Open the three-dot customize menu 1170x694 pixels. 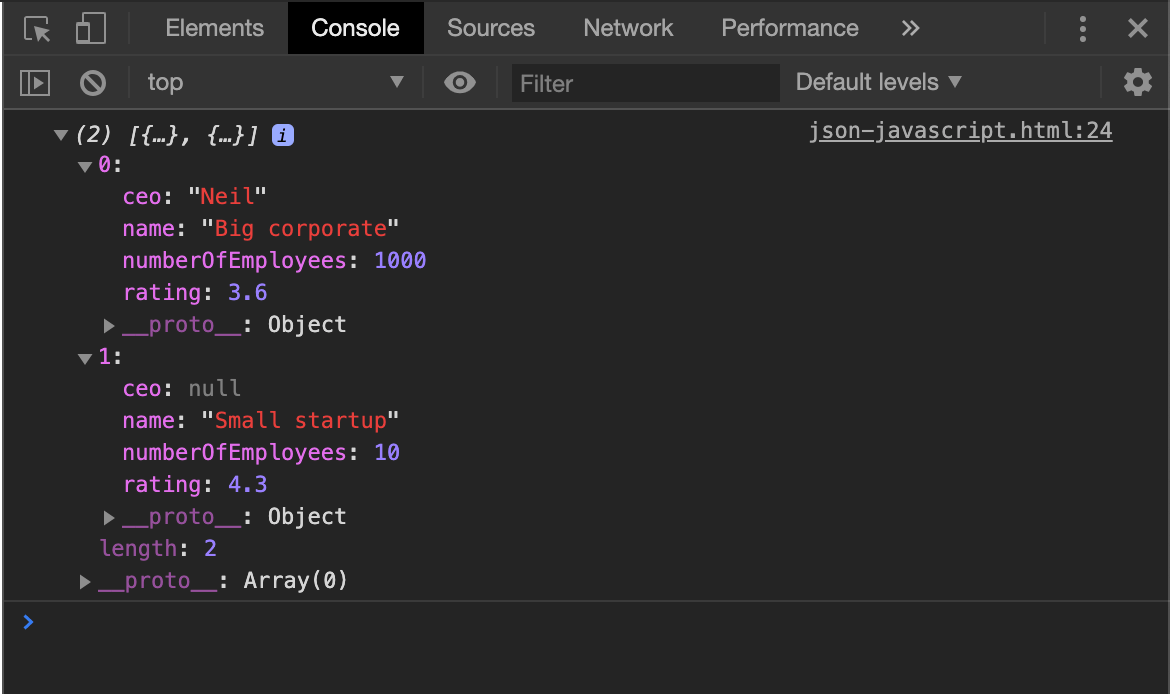click(x=1083, y=29)
